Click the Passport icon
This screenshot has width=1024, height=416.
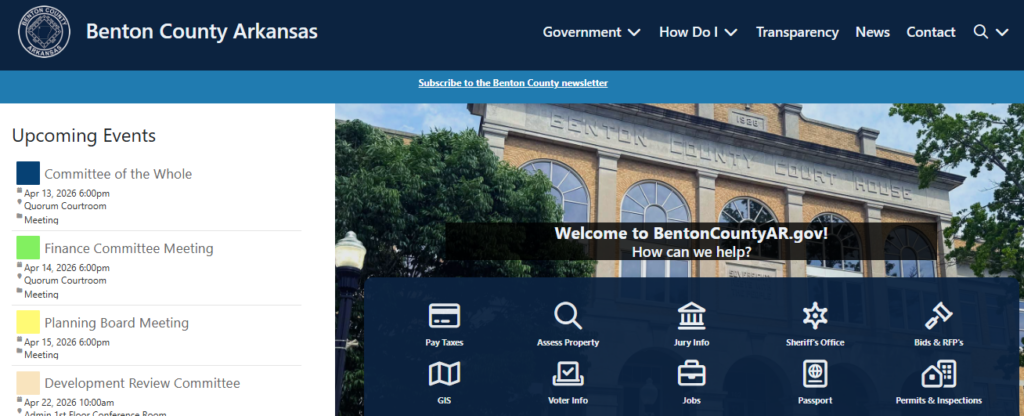coord(815,375)
